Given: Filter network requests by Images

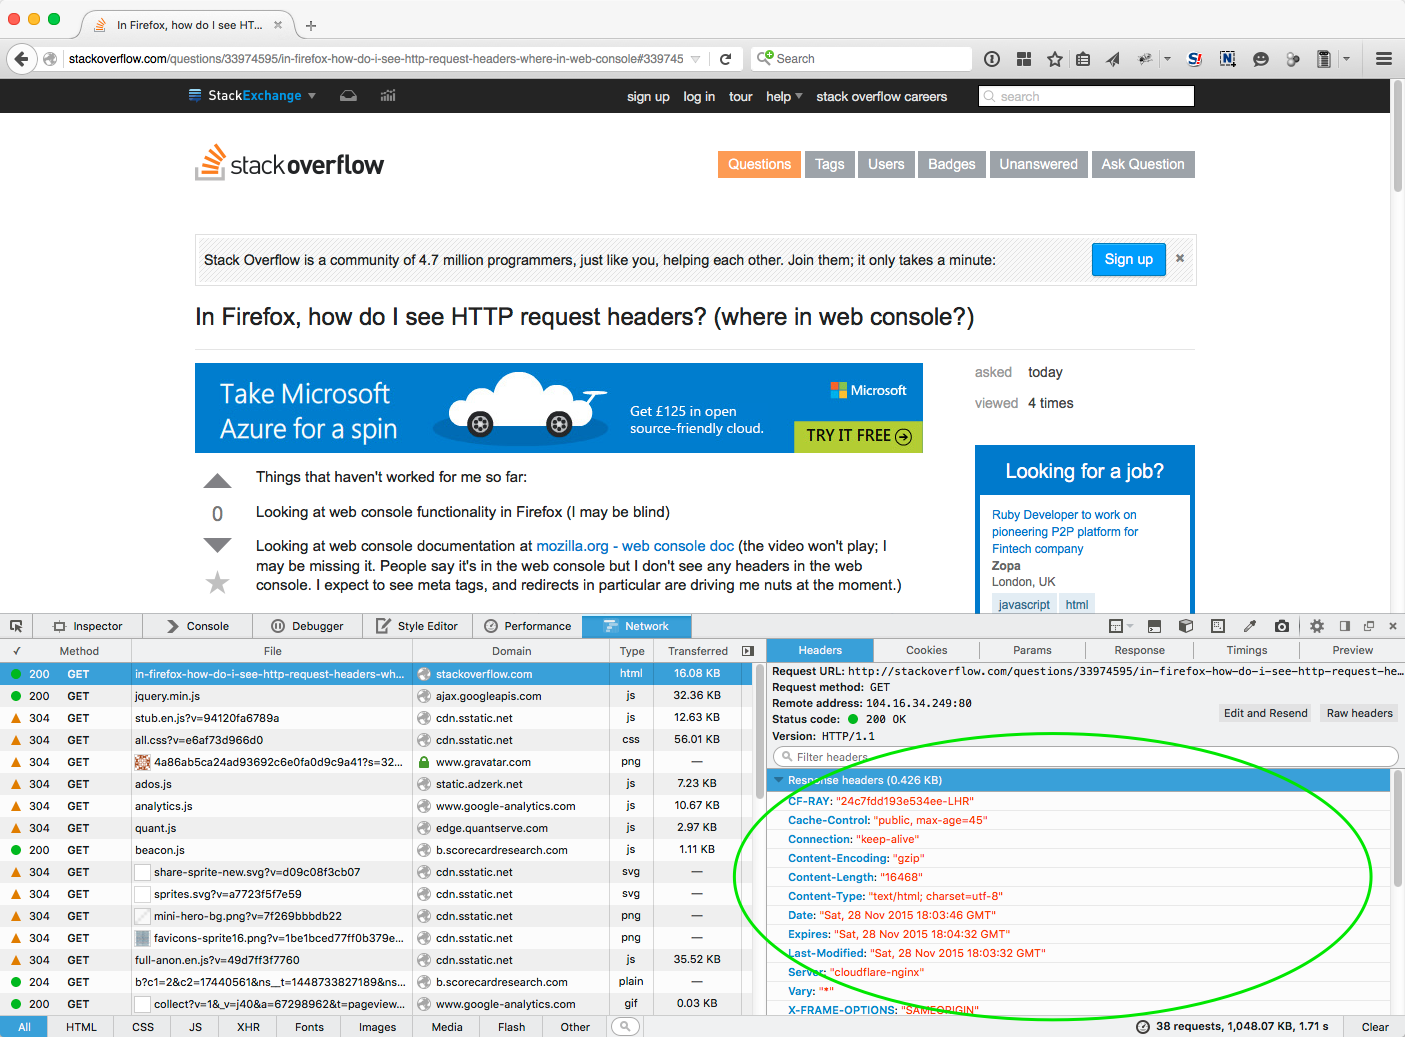Looking at the screenshot, I should coord(378,1027).
